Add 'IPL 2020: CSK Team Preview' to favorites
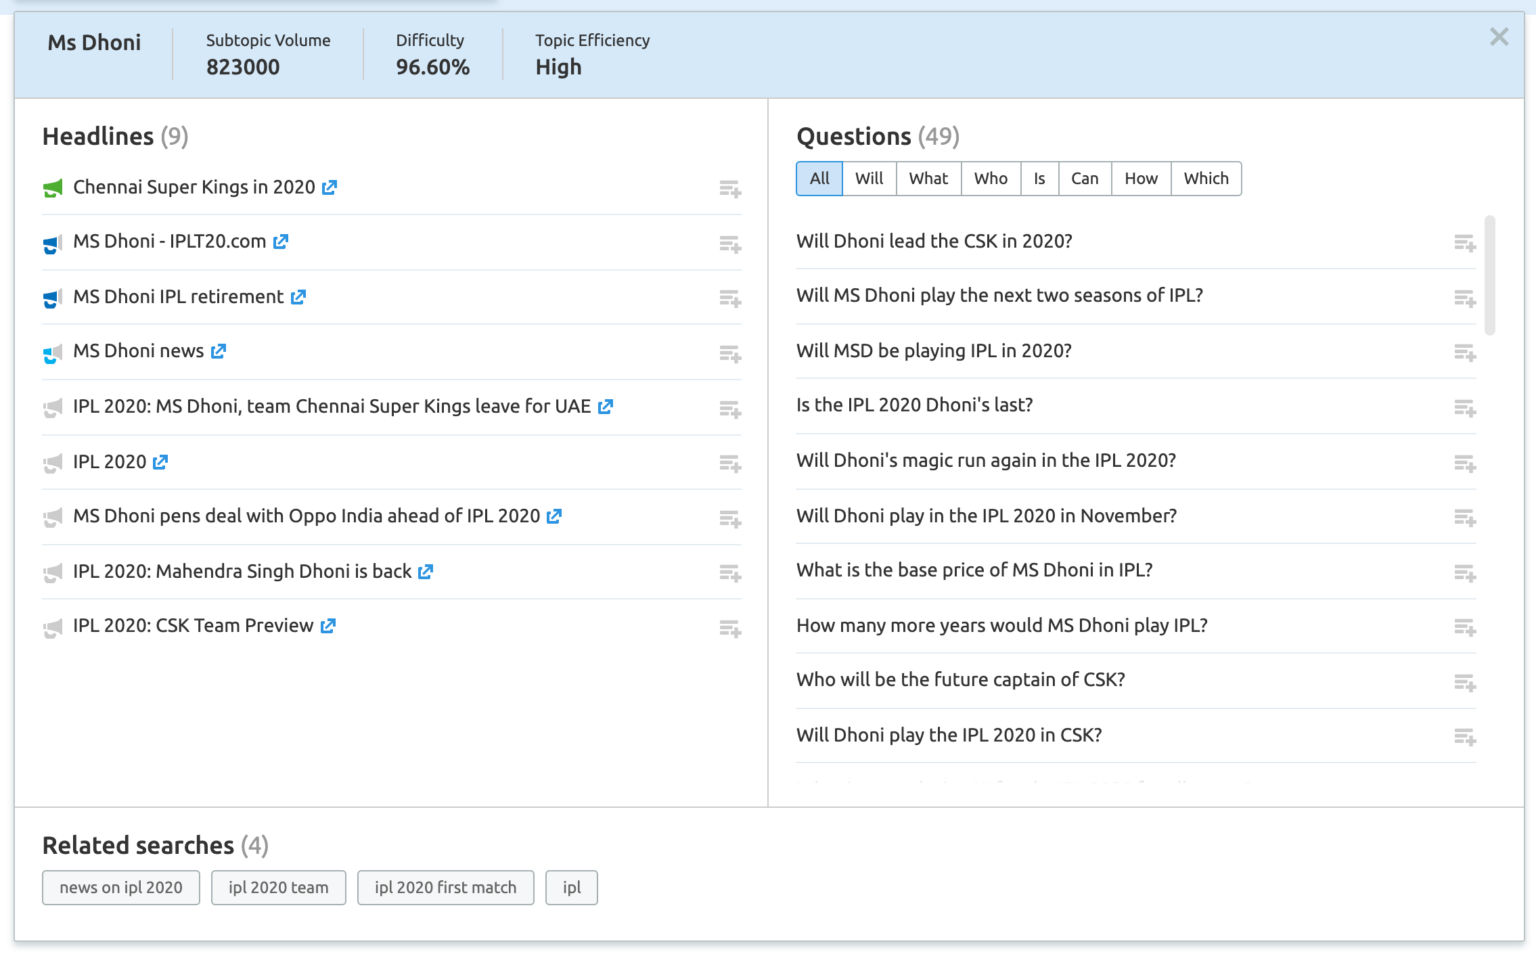This screenshot has height=954, width=1536. tap(730, 628)
